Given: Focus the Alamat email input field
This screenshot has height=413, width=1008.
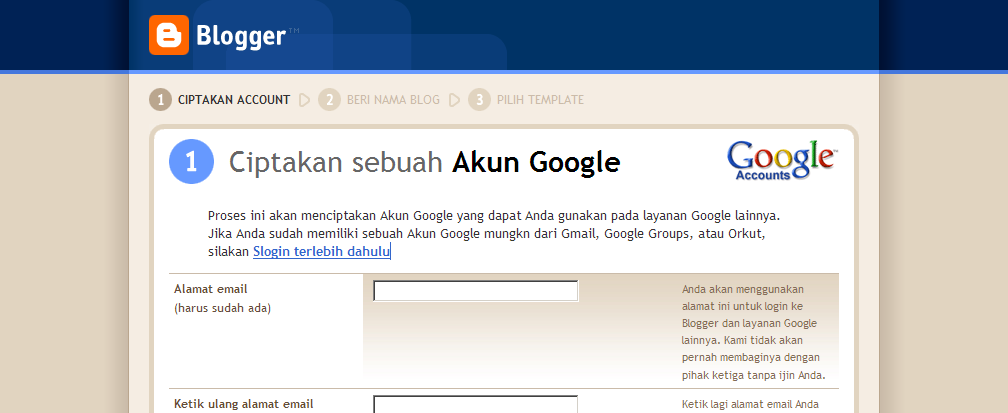Looking at the screenshot, I should 476,291.
